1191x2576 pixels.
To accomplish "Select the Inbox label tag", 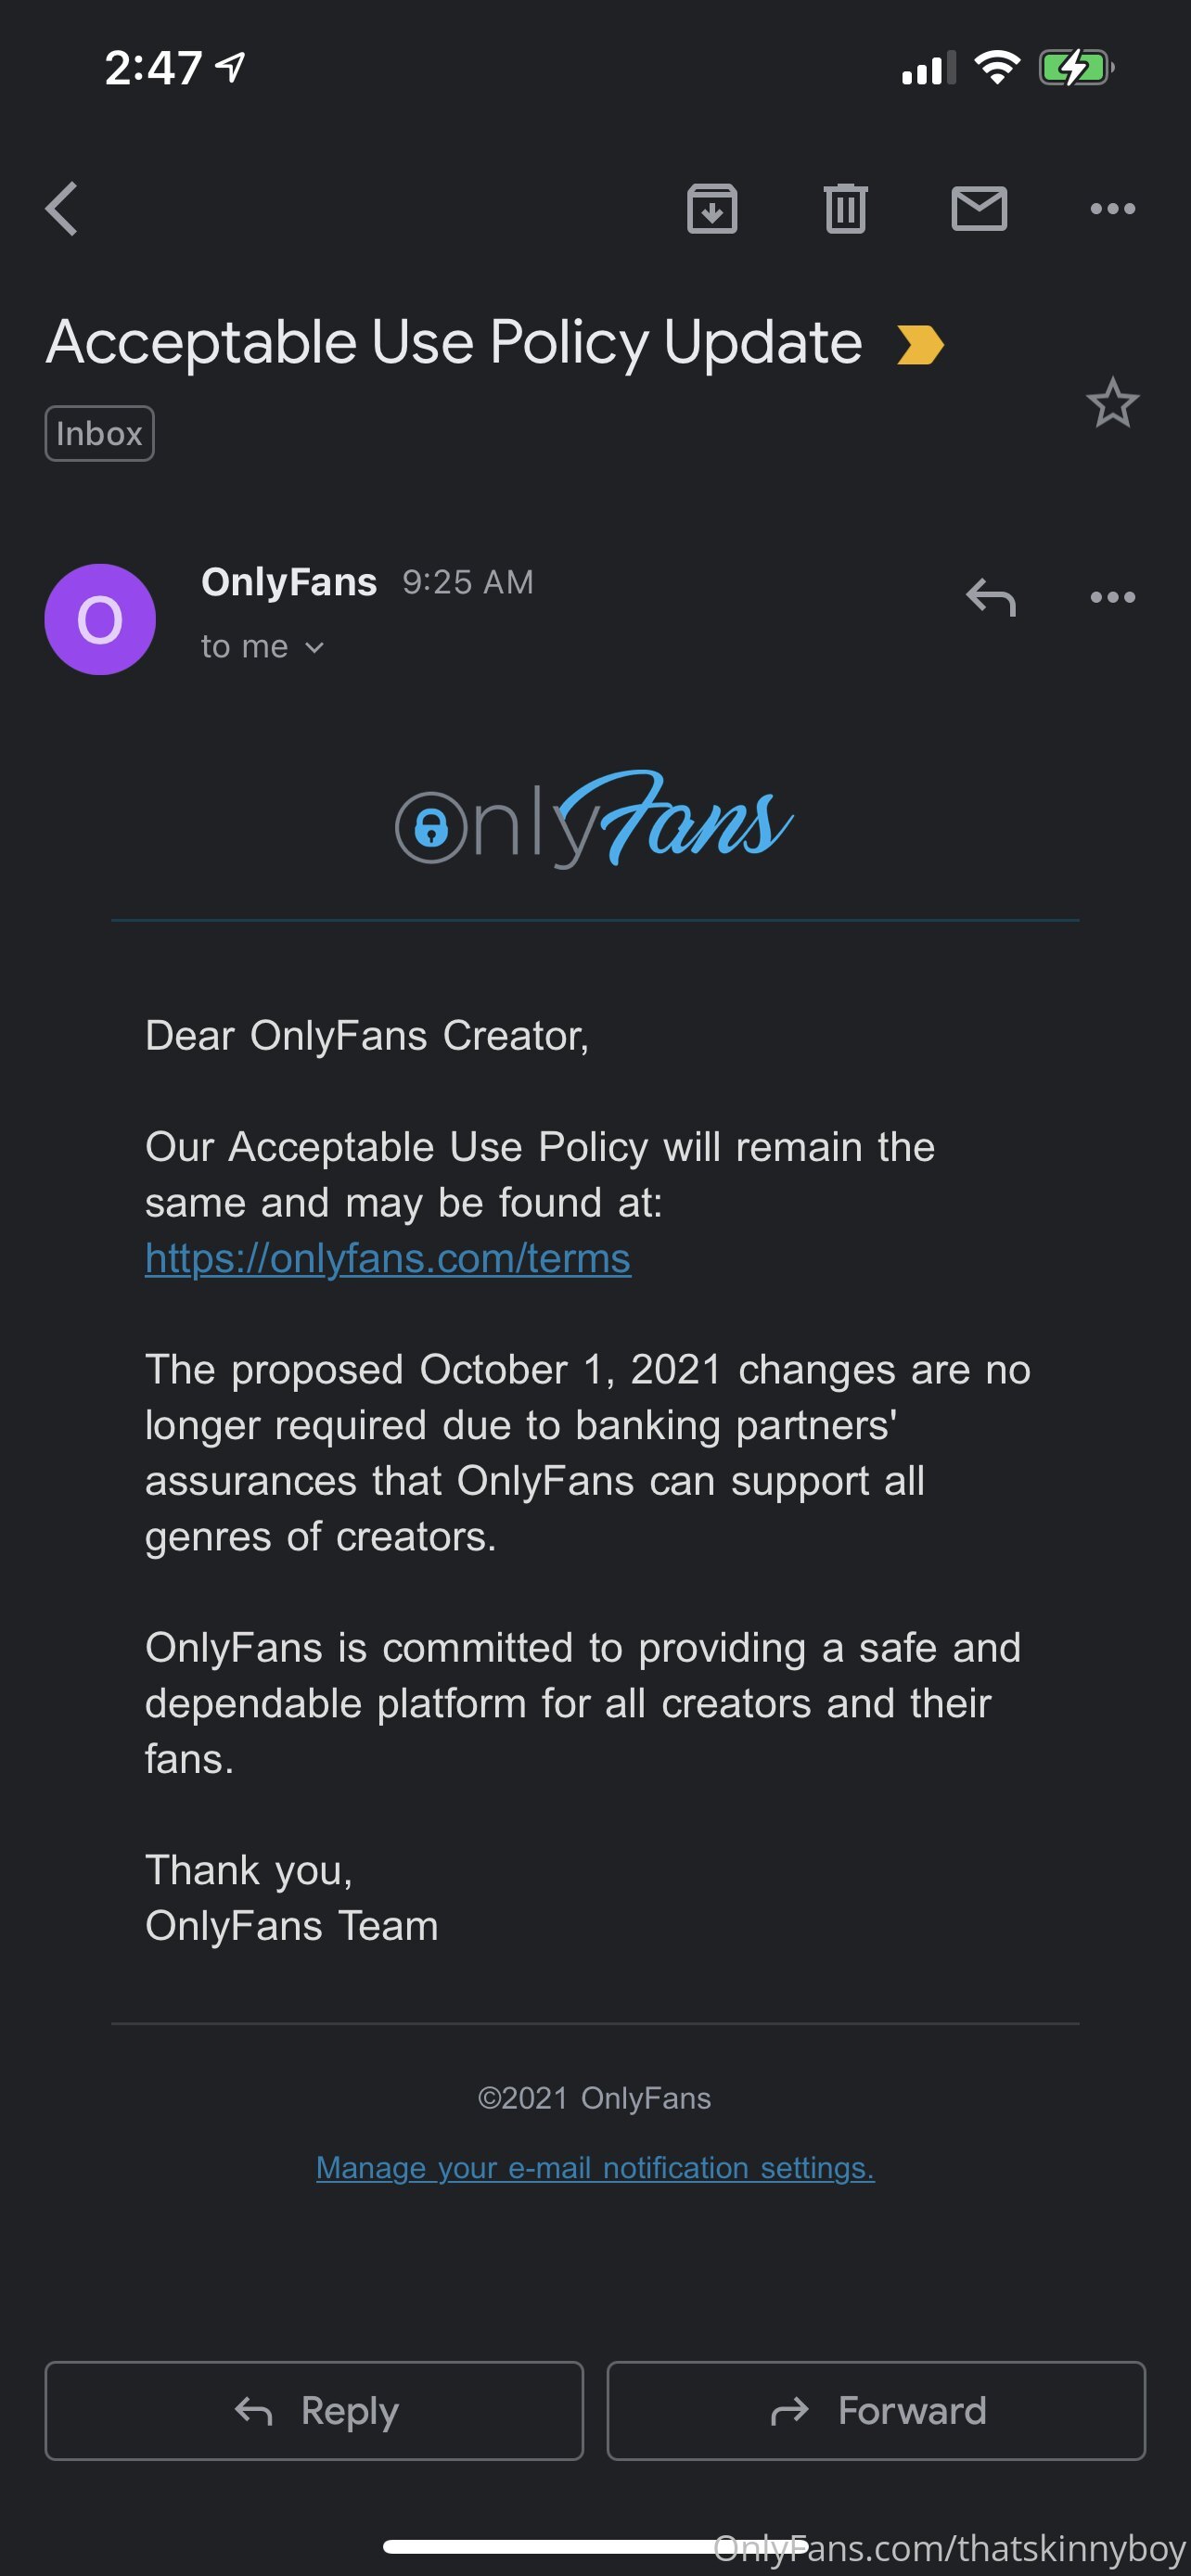I will 99,433.
